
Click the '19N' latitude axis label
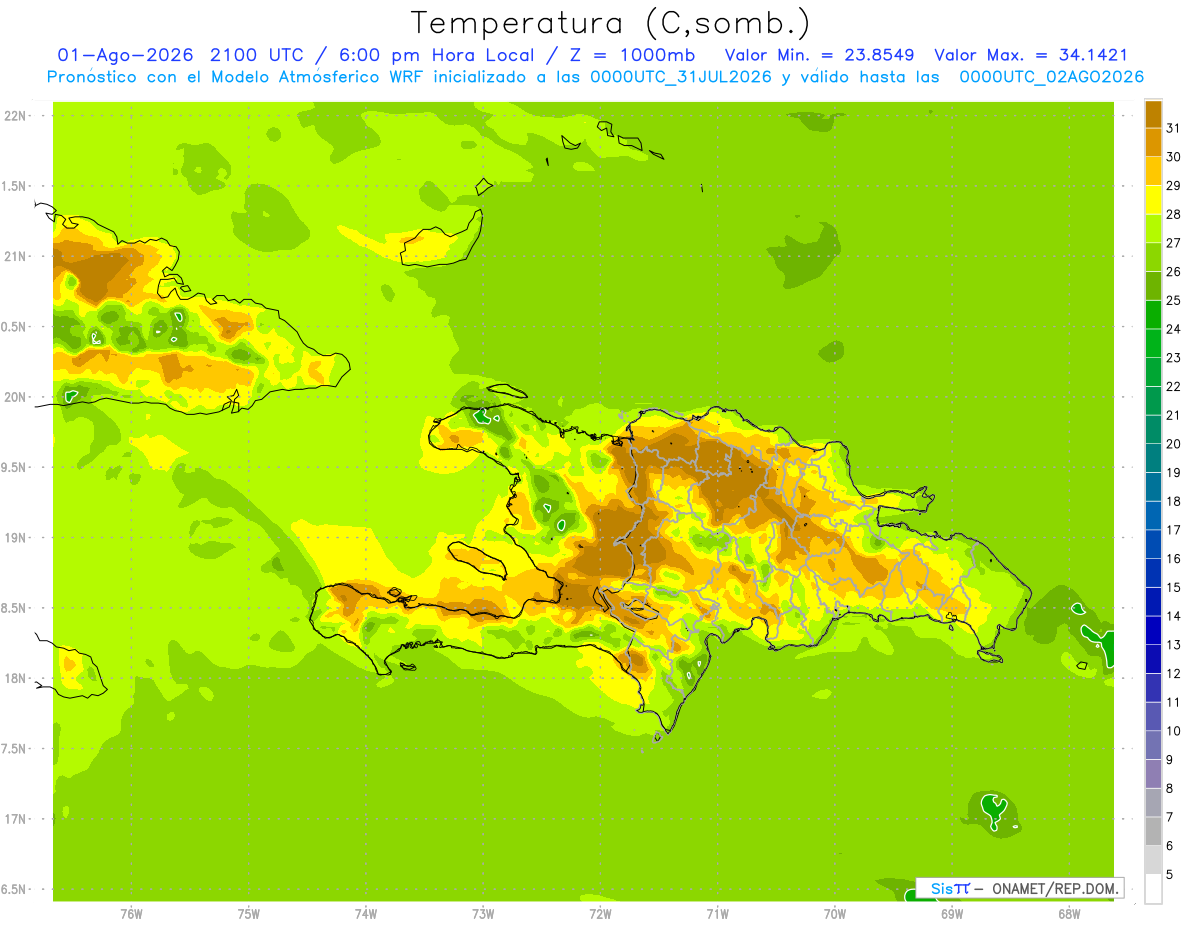click(15, 538)
